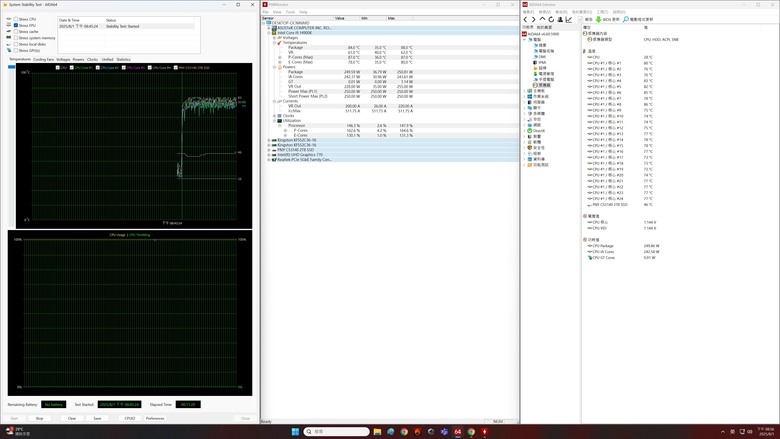This screenshot has height=439, width=780.
Task: Open the Tools menu in HWMonitor
Action: pyautogui.click(x=290, y=12)
